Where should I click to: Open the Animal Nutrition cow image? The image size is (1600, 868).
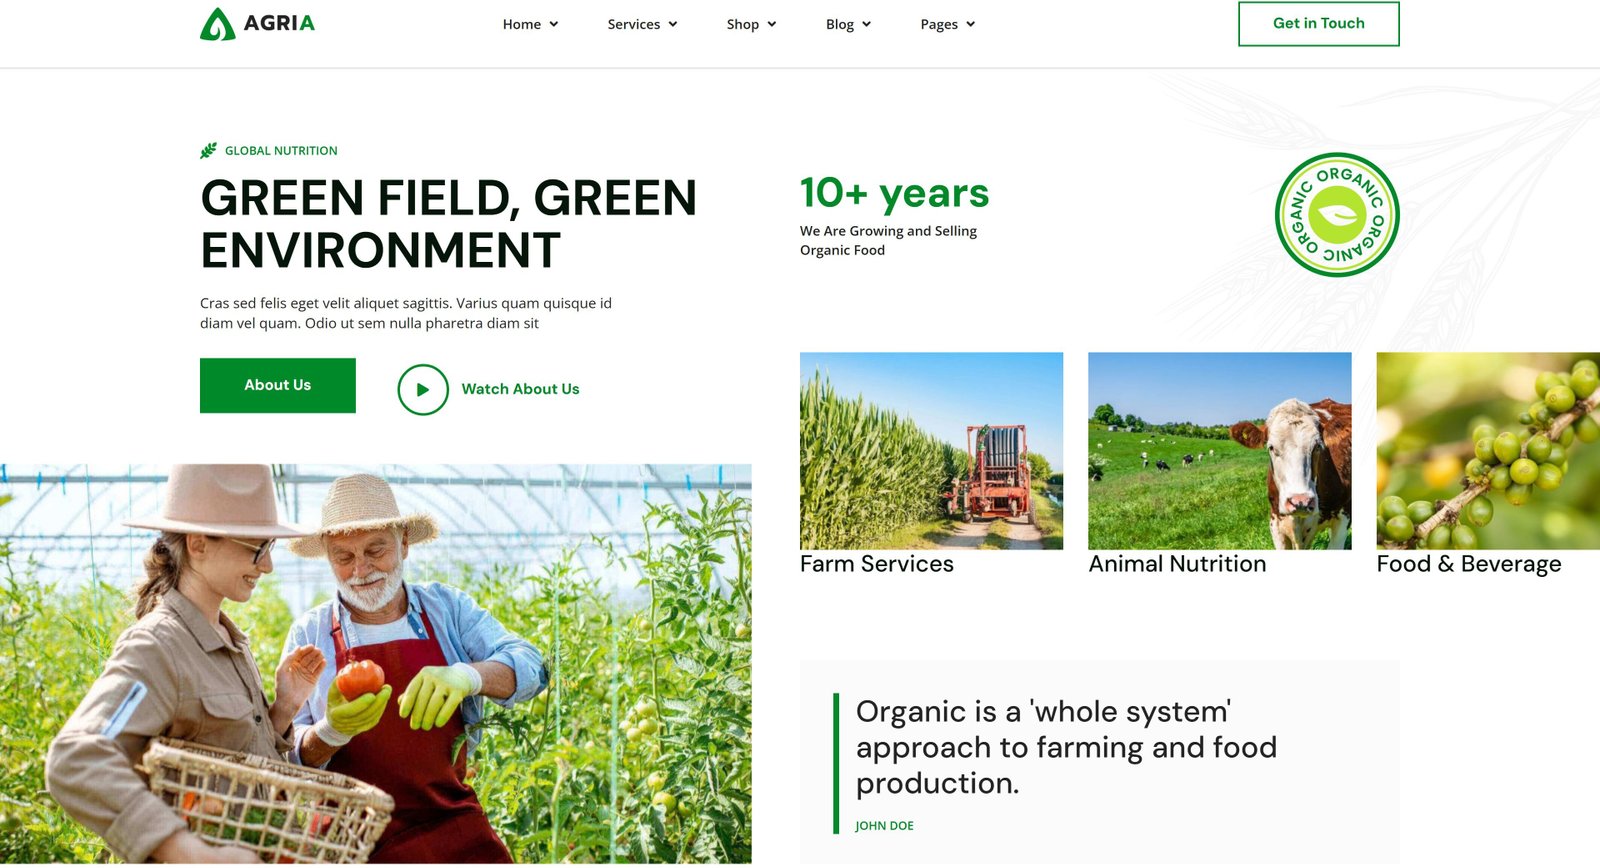1219,450
